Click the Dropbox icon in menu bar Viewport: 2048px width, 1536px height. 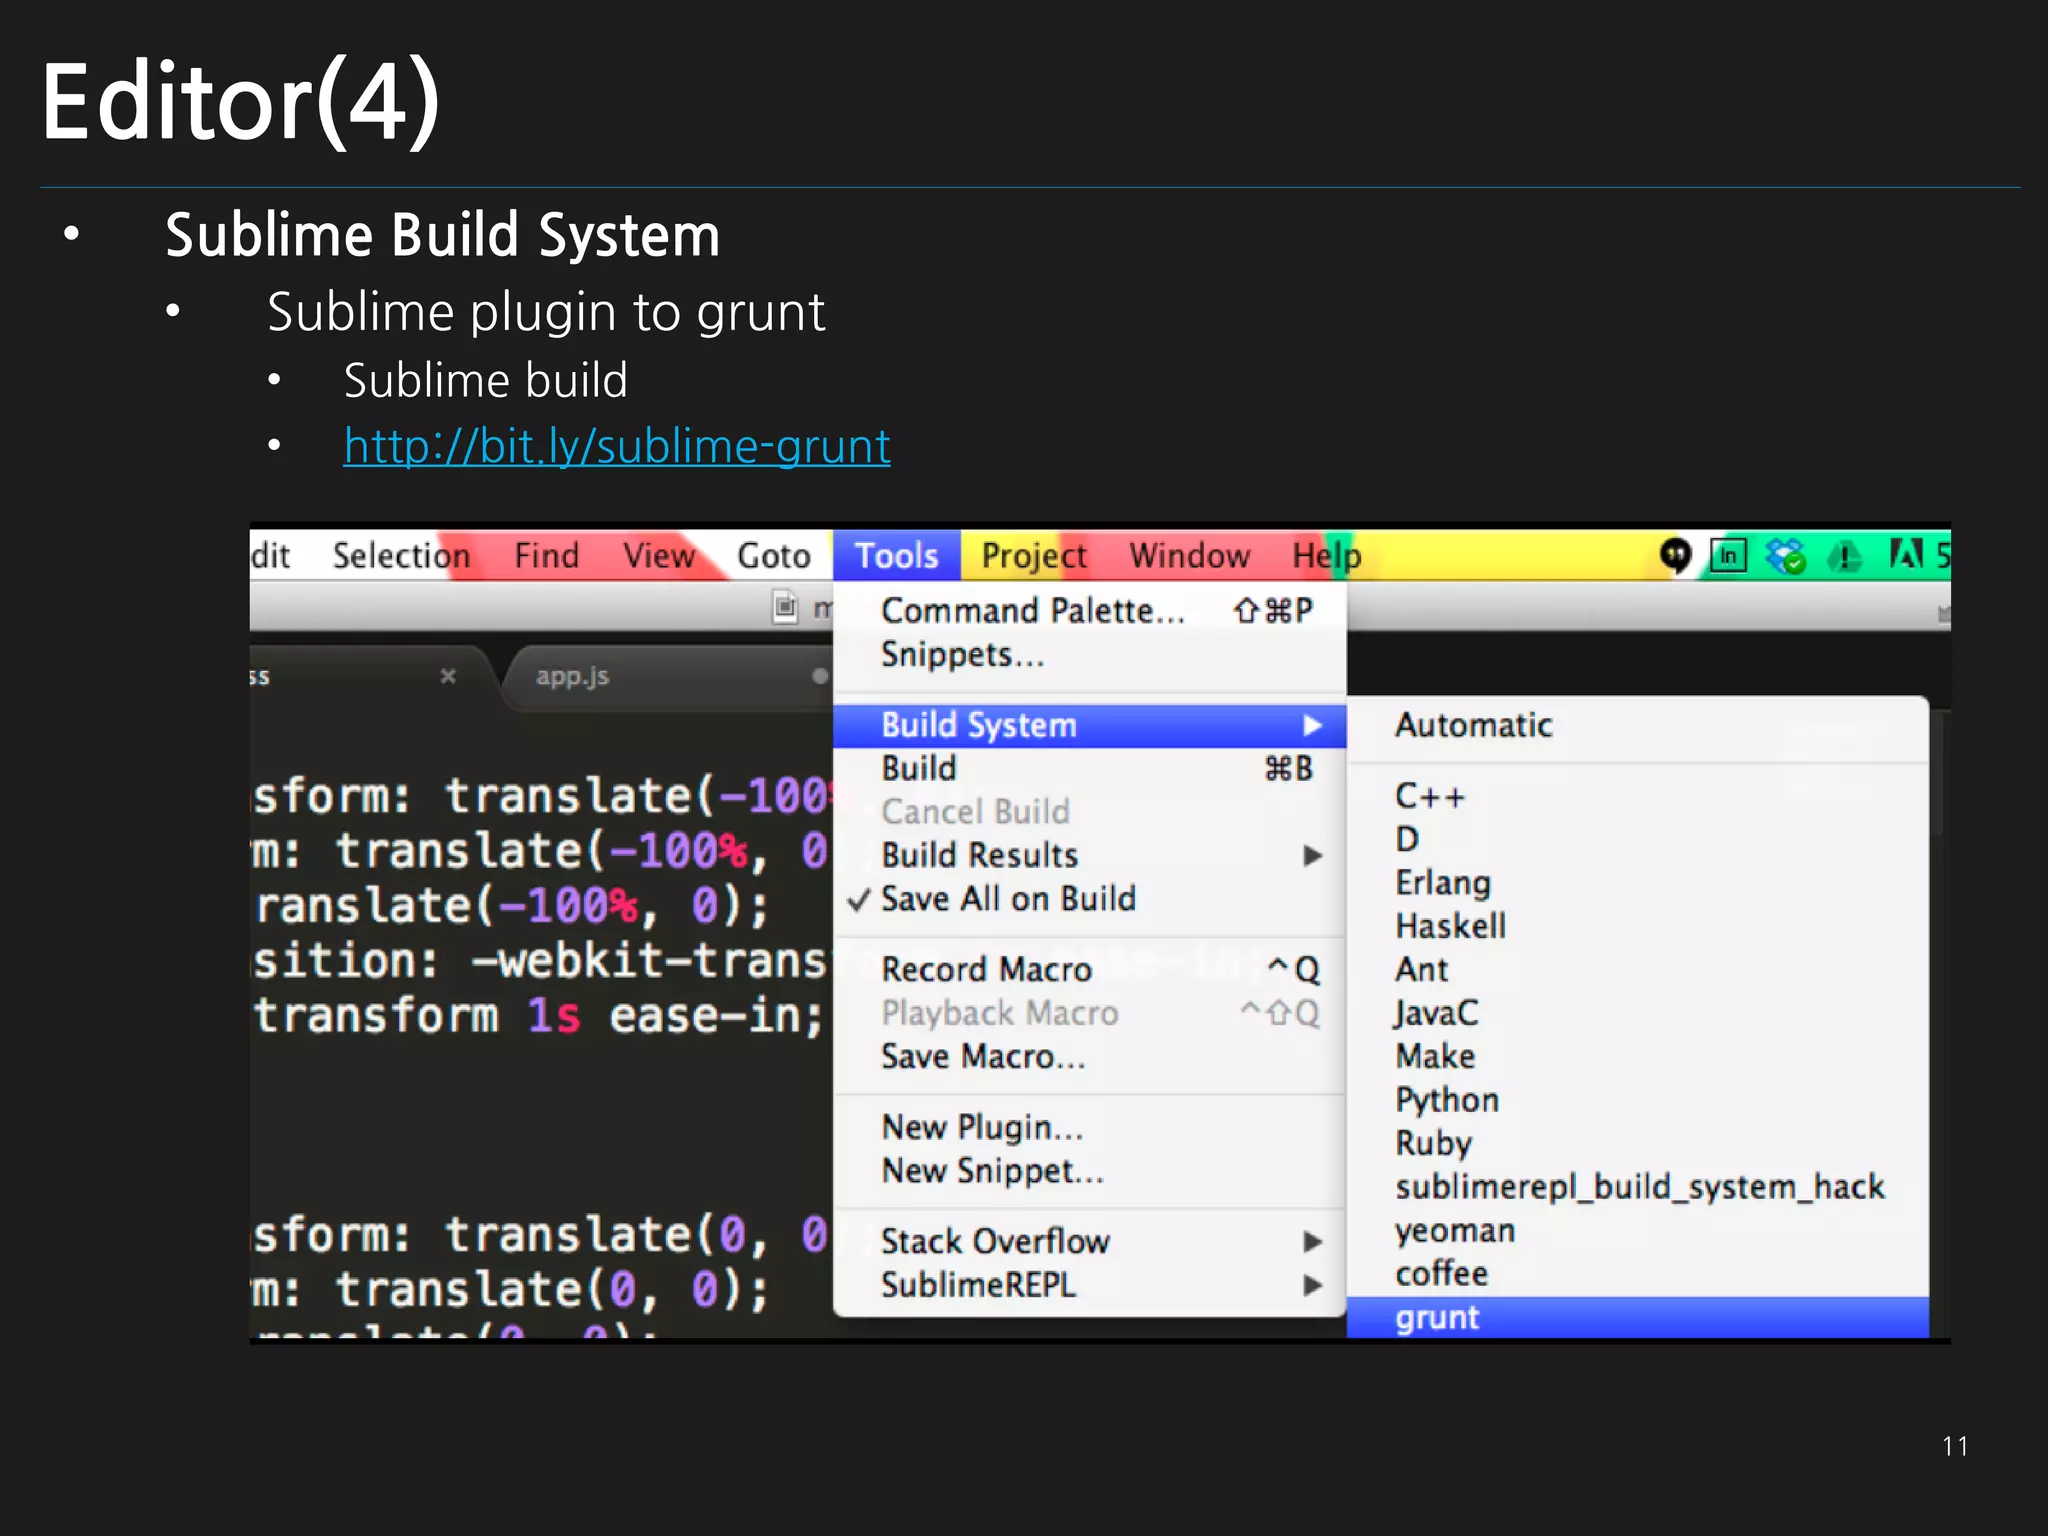pos(1785,555)
